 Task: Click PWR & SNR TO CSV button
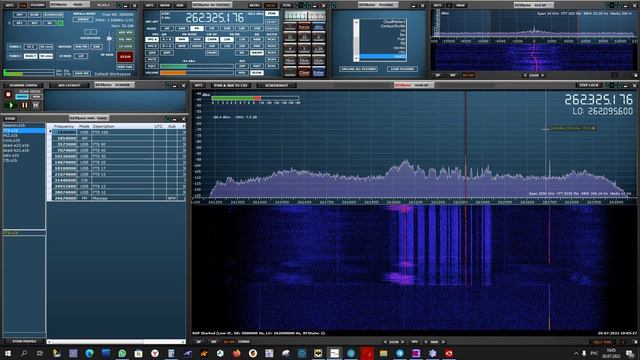point(231,85)
